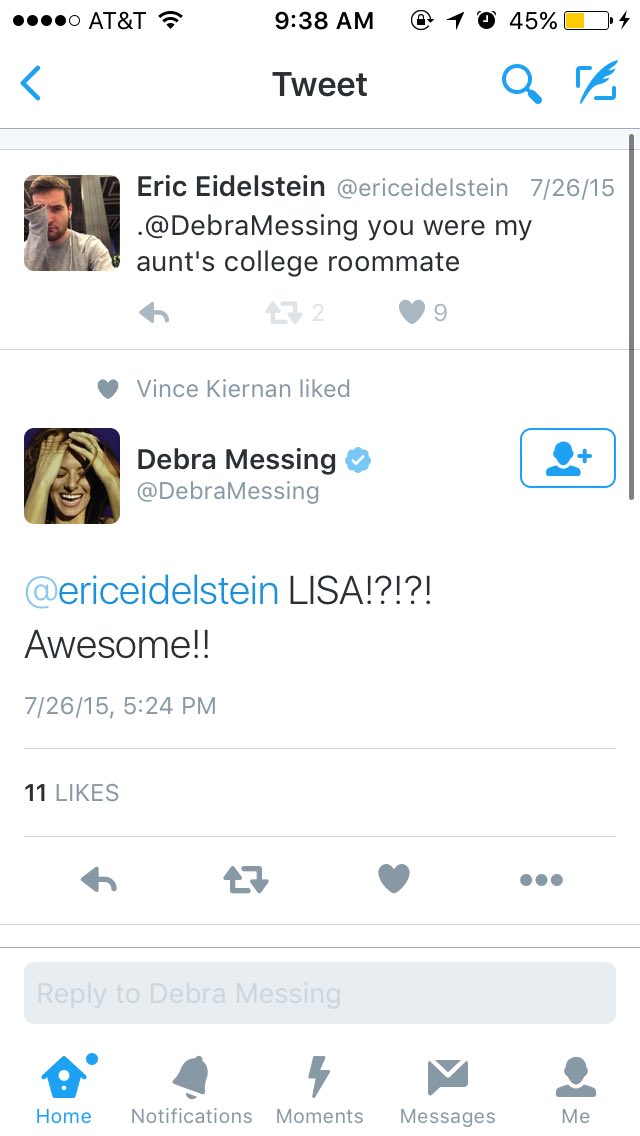Screen dimensions: 640x1136
Task: Go to the Moments tab
Action: (x=320, y=1089)
